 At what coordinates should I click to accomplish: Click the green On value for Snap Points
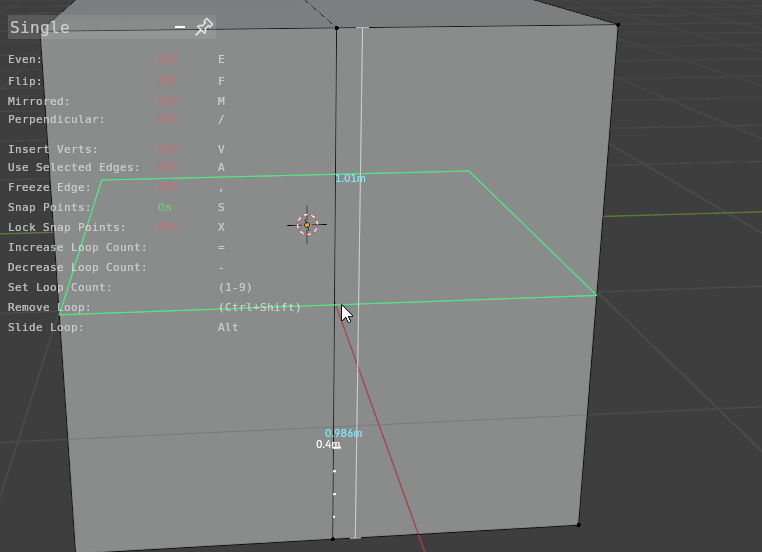[x=165, y=207]
